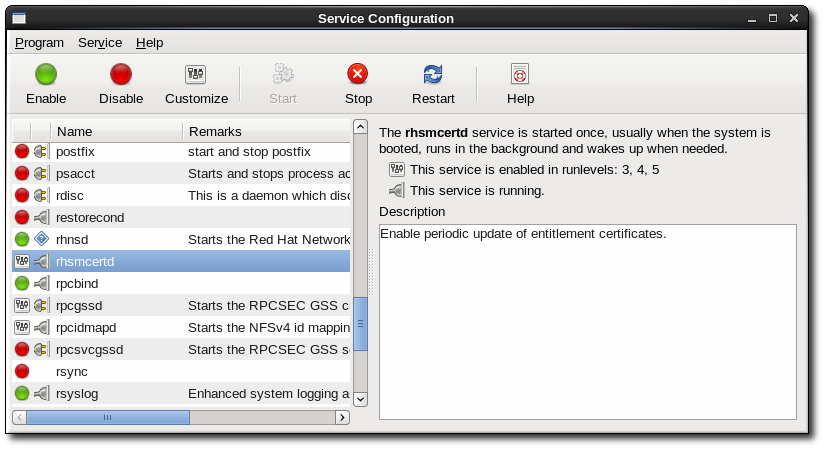The height and width of the screenshot is (449, 824).
Task: Click the plug icon beside rsyslog
Action: point(42,394)
